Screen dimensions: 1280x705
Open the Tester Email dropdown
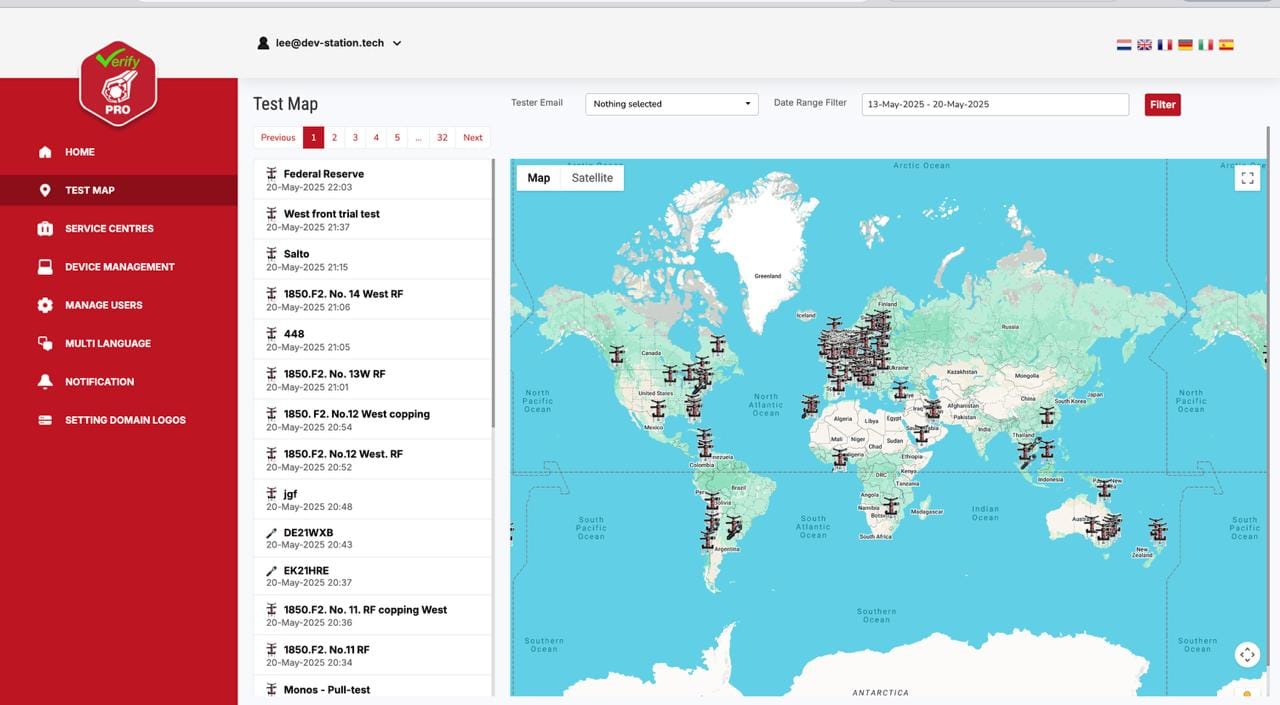671,104
